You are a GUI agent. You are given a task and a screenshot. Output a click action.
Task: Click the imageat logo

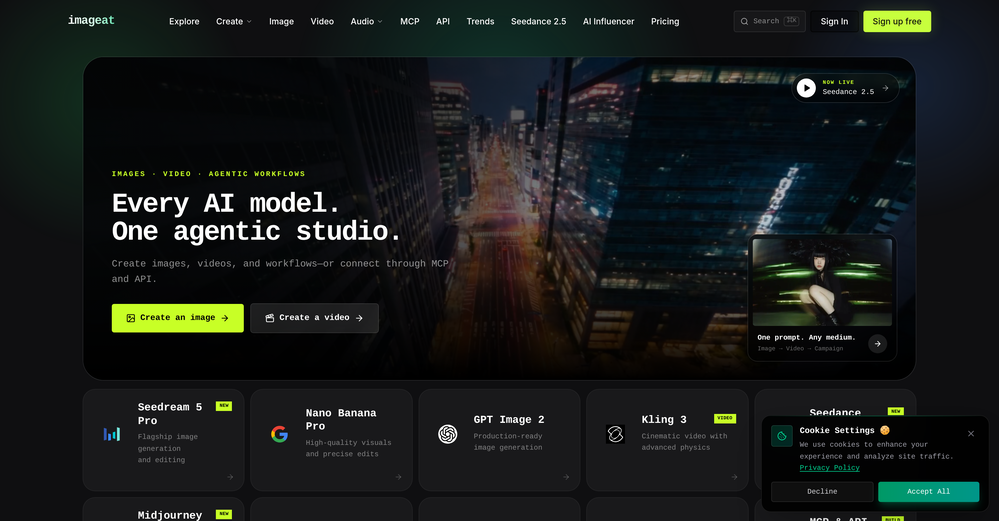[91, 20]
